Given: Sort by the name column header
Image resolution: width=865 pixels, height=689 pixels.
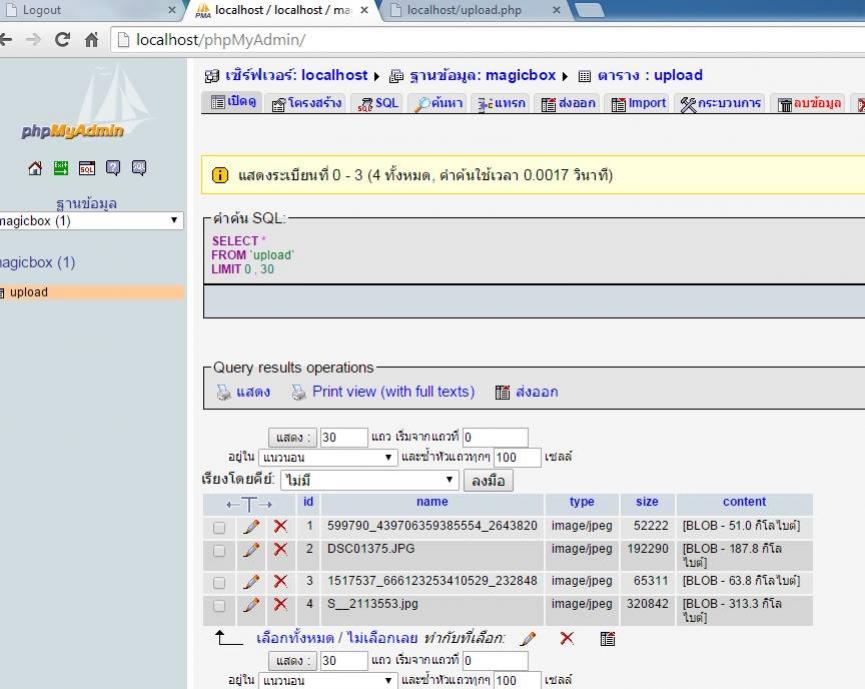Looking at the screenshot, I should coord(432,502).
